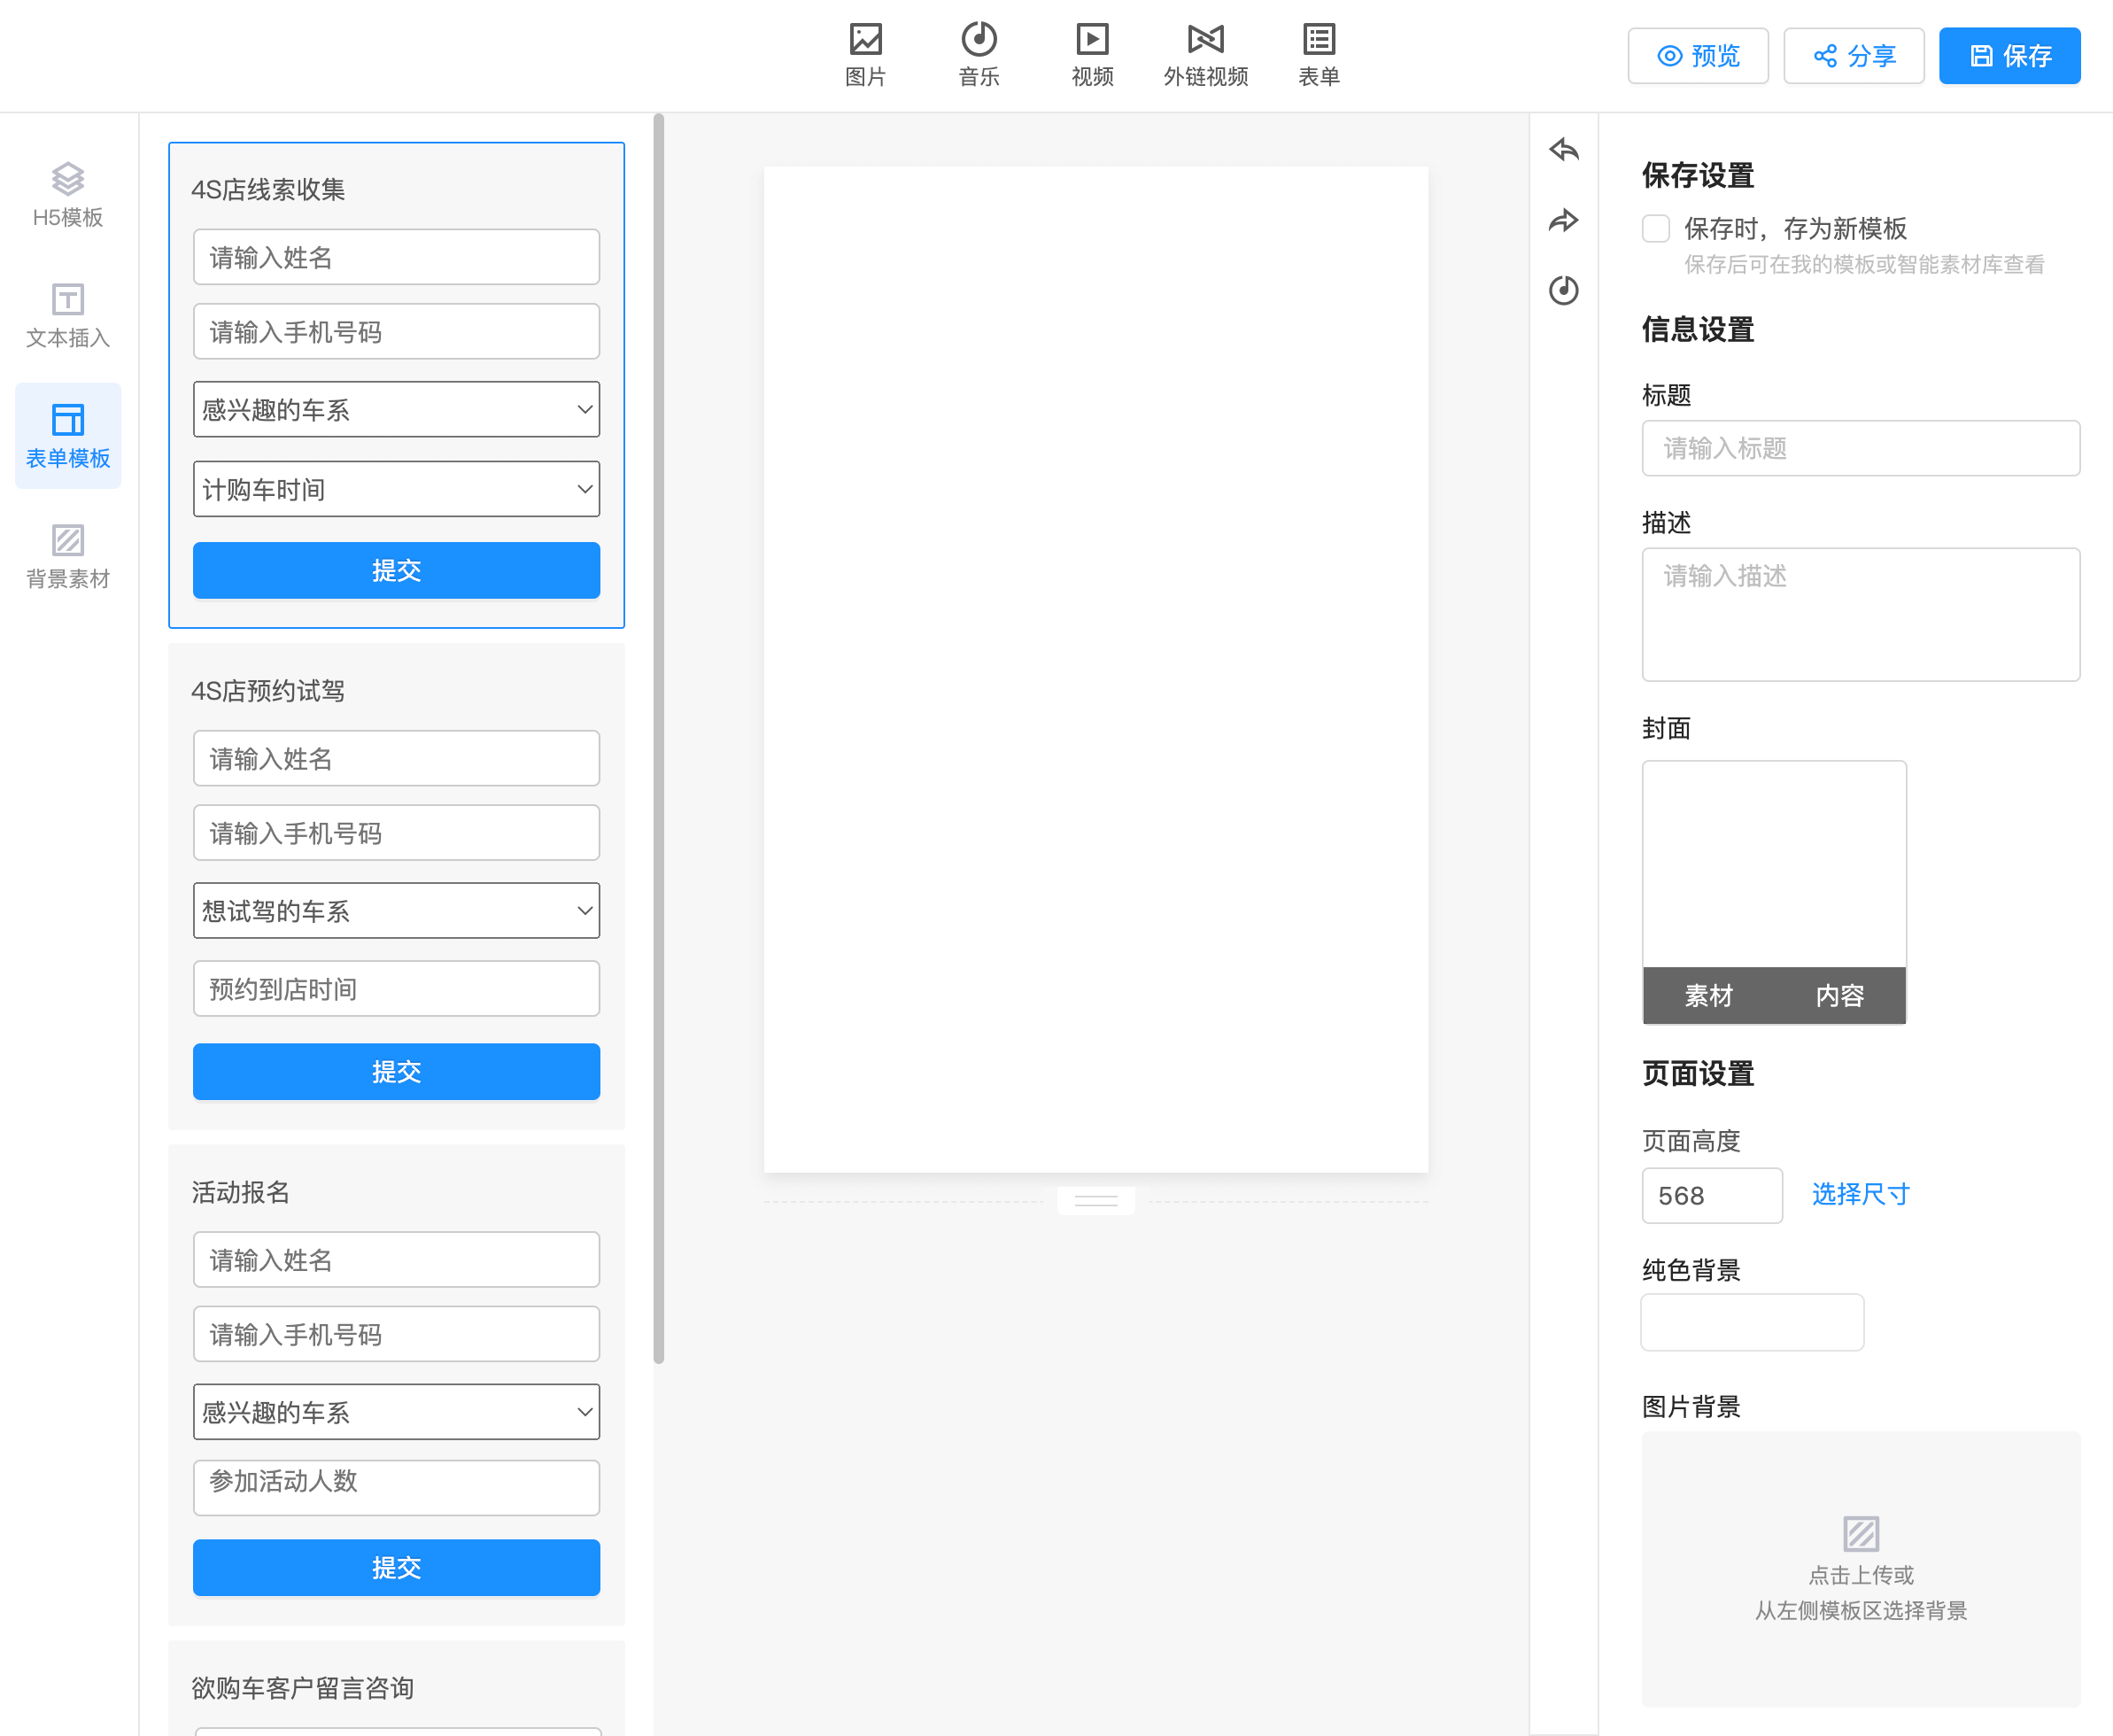Select the 4S店线索收集 template title

tap(268, 190)
